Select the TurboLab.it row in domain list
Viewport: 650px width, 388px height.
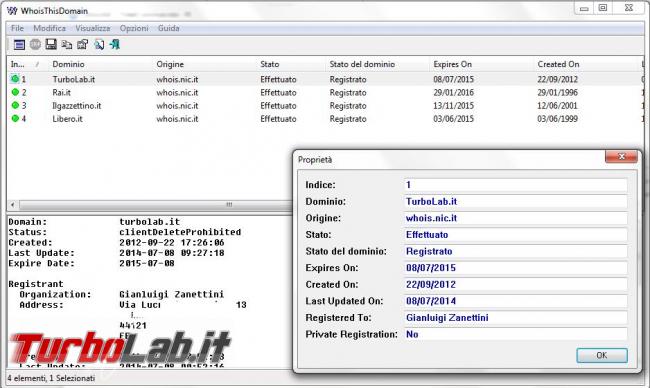click(325, 79)
